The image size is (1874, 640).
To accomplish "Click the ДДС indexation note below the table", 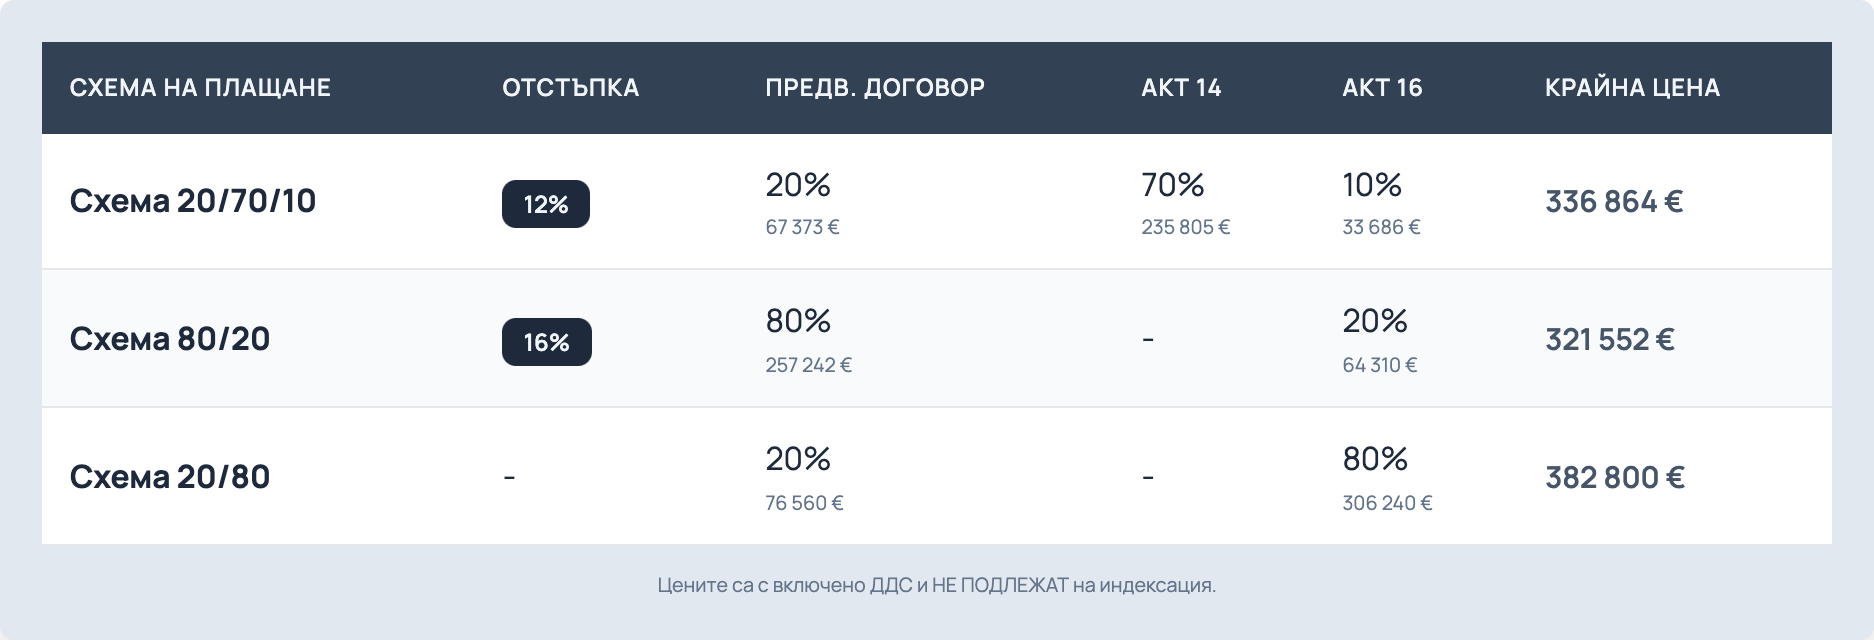I will [937, 585].
